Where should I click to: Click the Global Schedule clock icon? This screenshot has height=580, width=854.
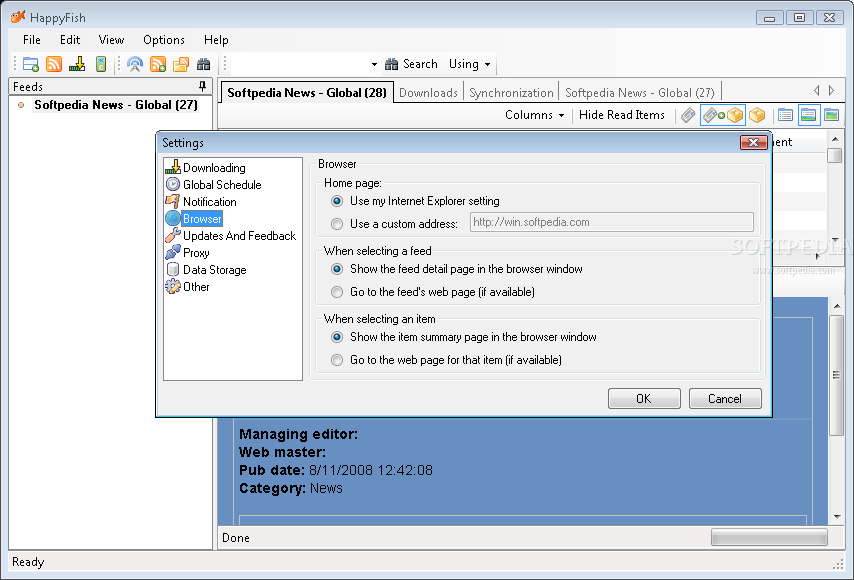[173, 184]
